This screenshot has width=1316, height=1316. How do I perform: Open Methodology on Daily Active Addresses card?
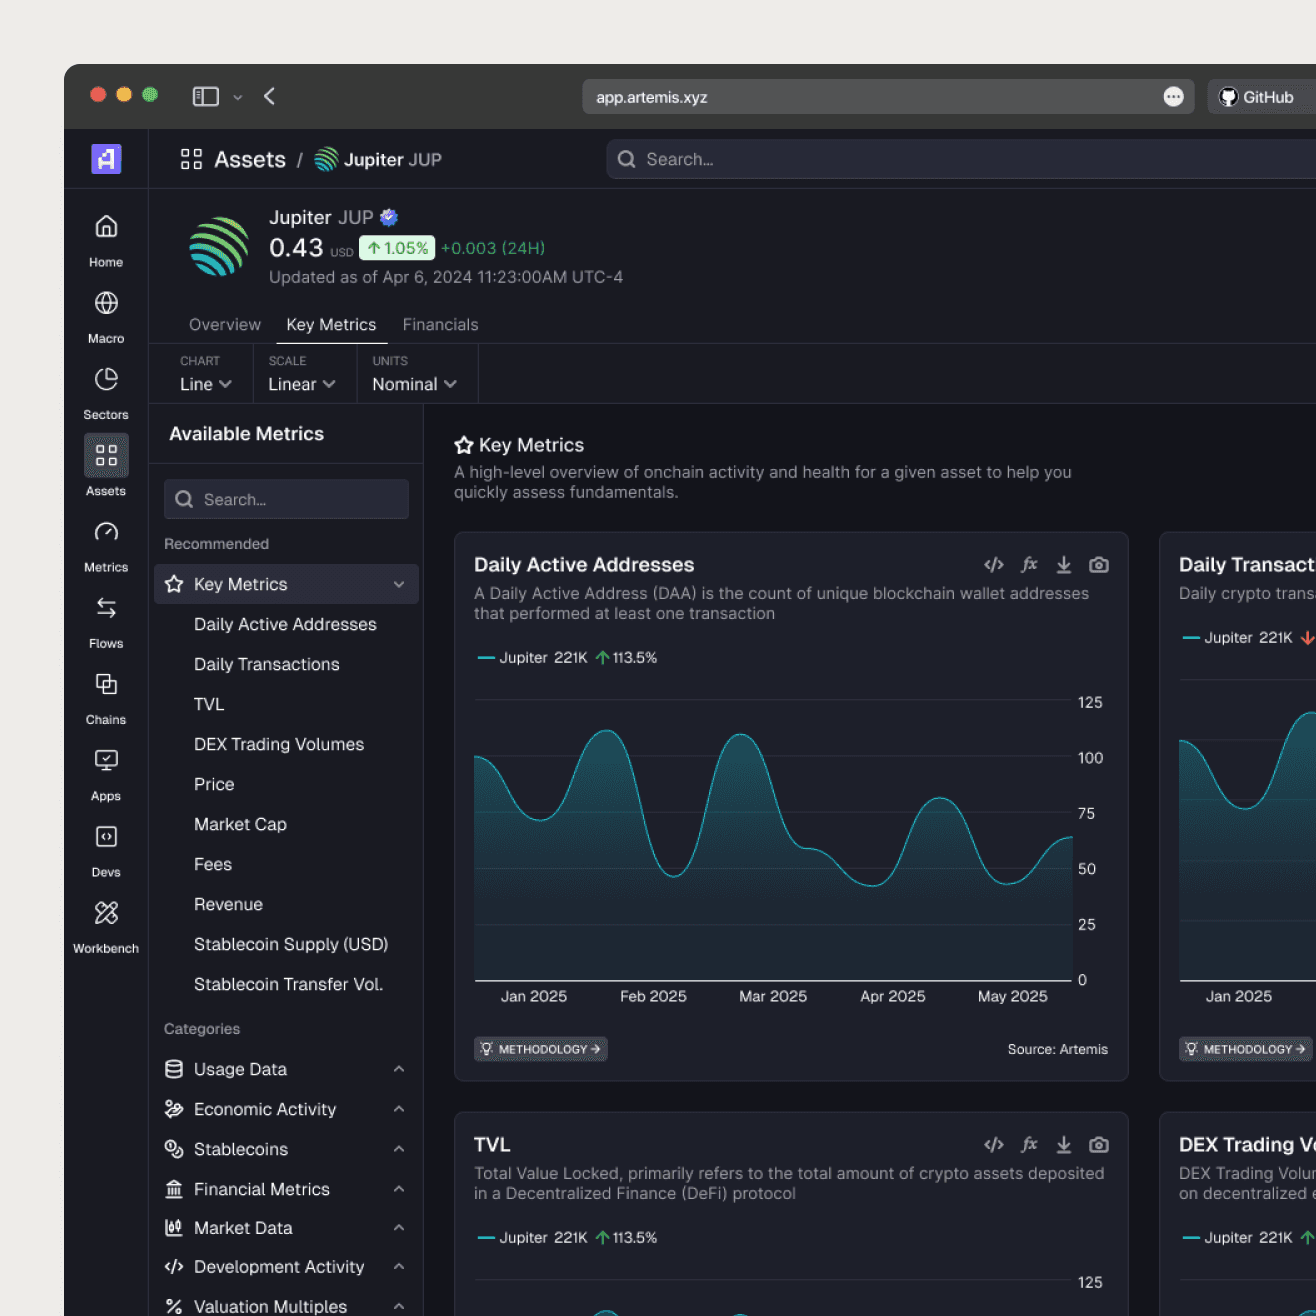click(x=541, y=1049)
